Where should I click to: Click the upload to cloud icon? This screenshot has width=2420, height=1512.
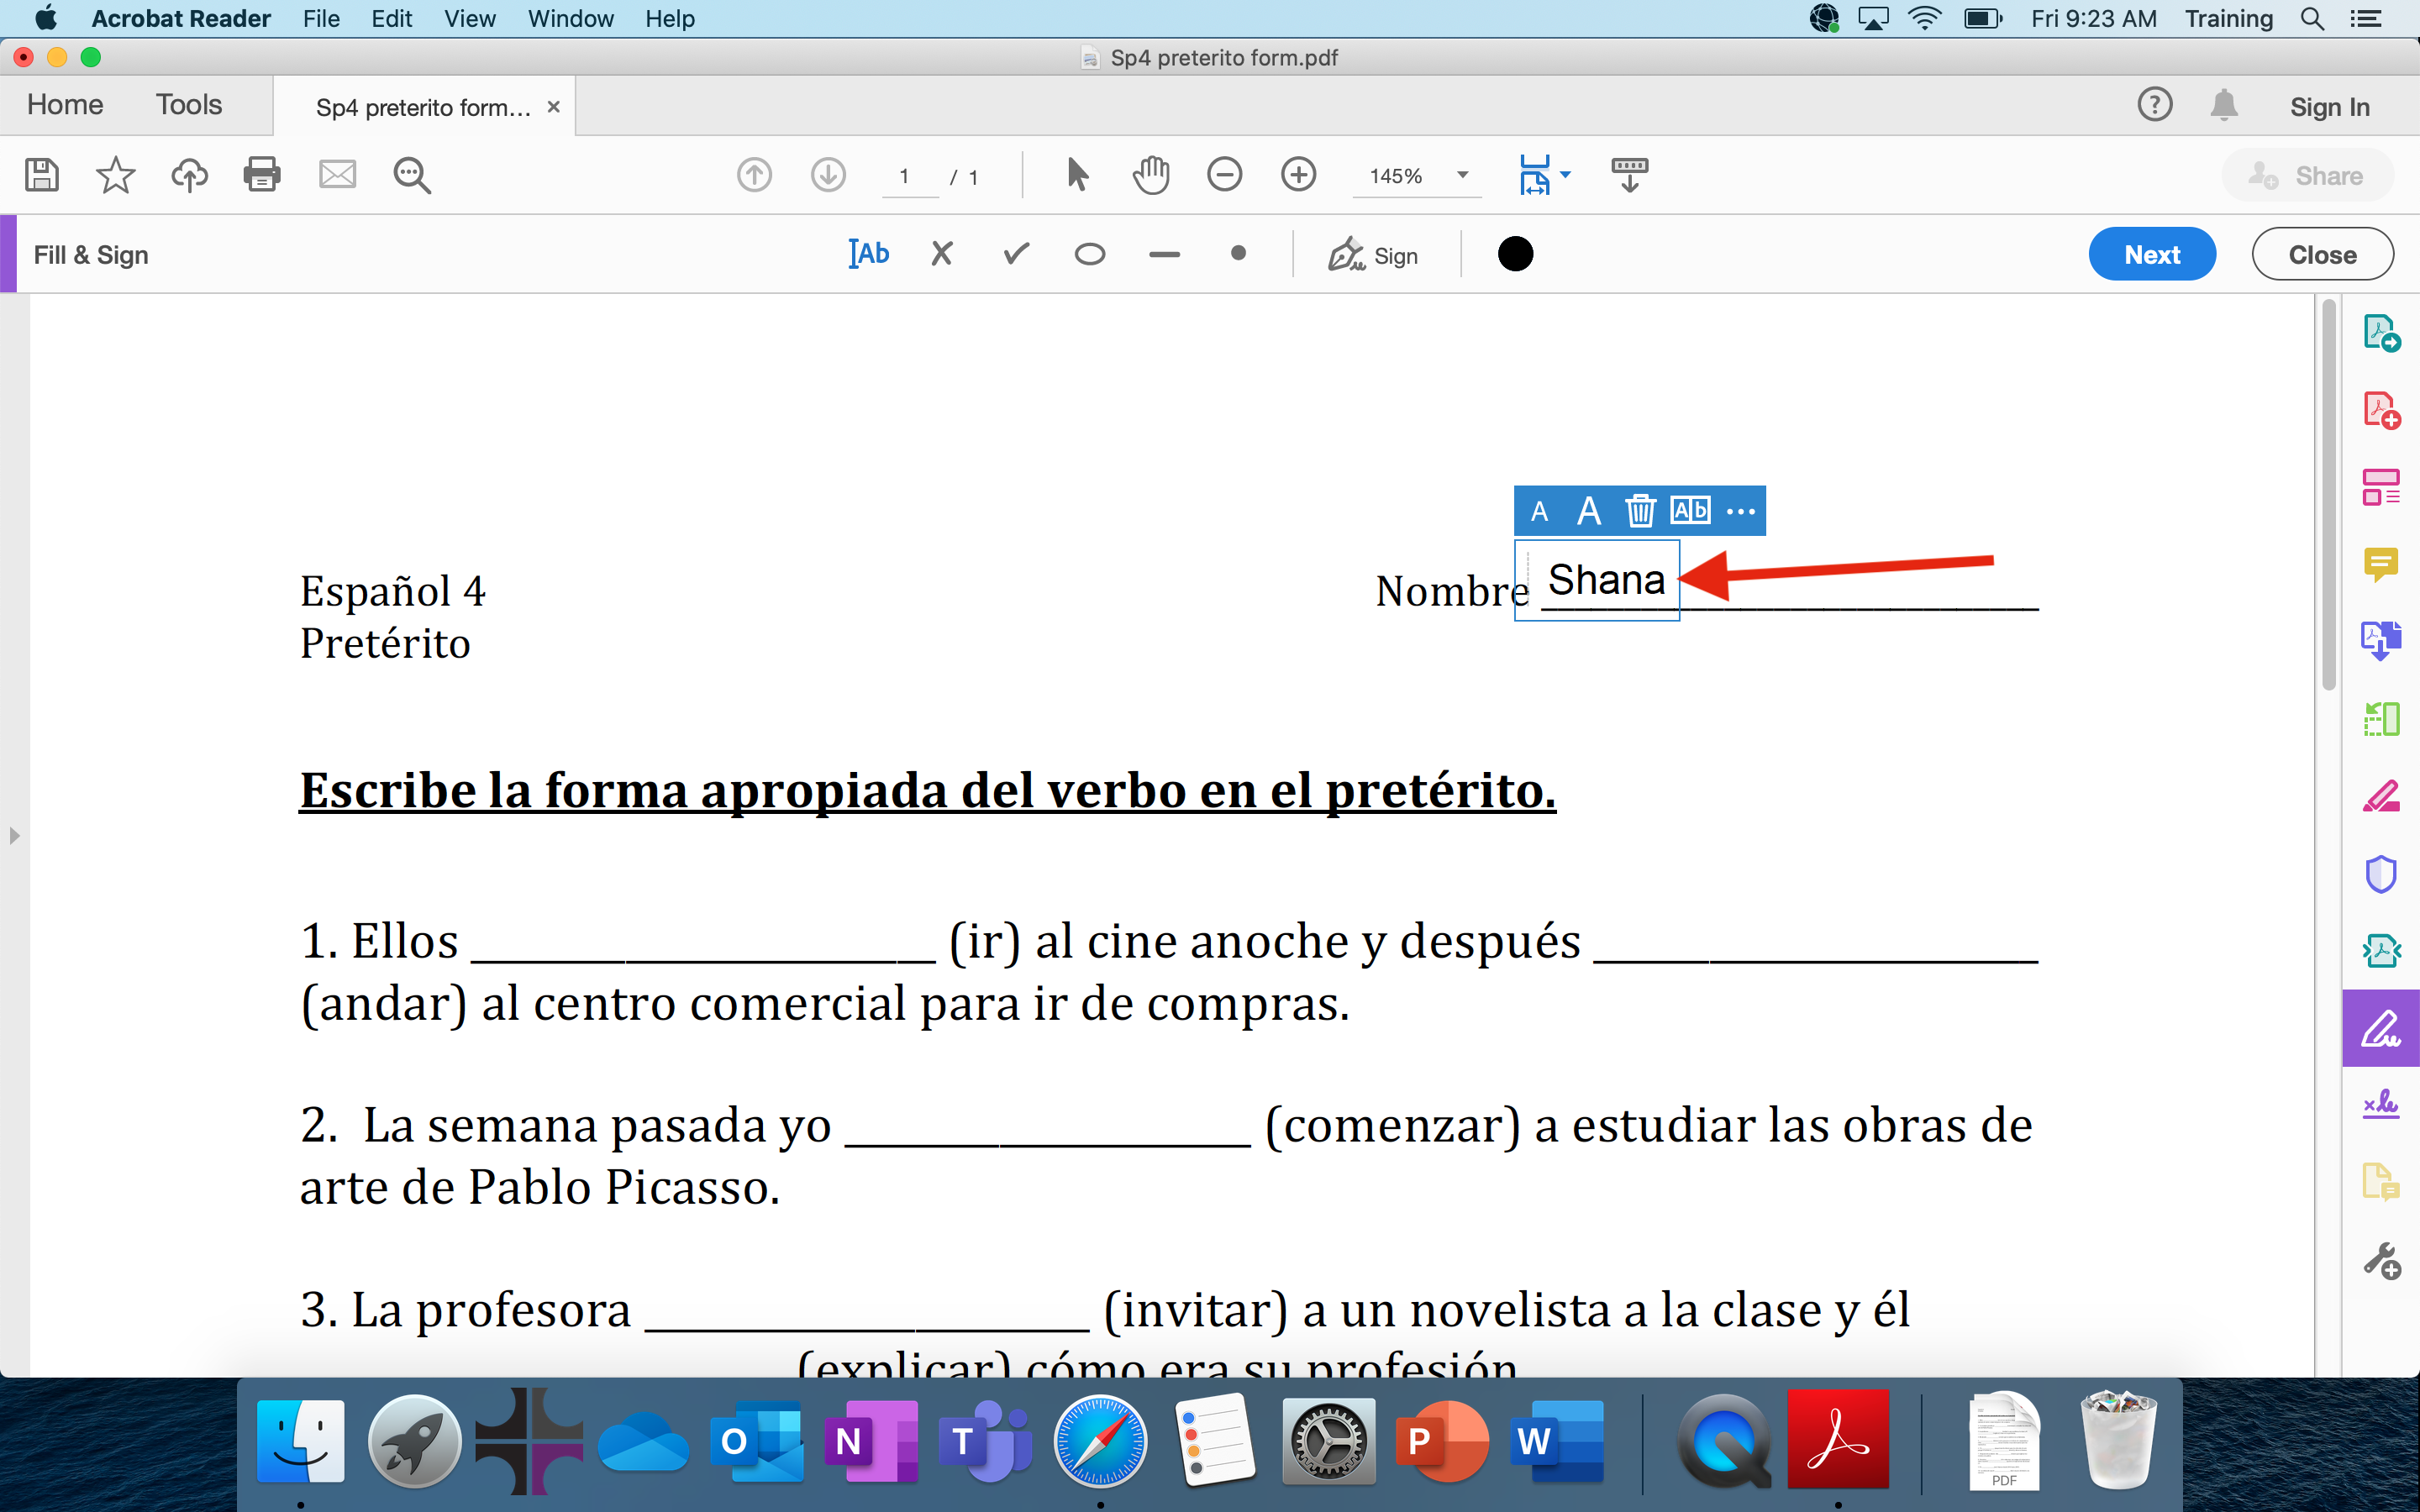point(189,175)
